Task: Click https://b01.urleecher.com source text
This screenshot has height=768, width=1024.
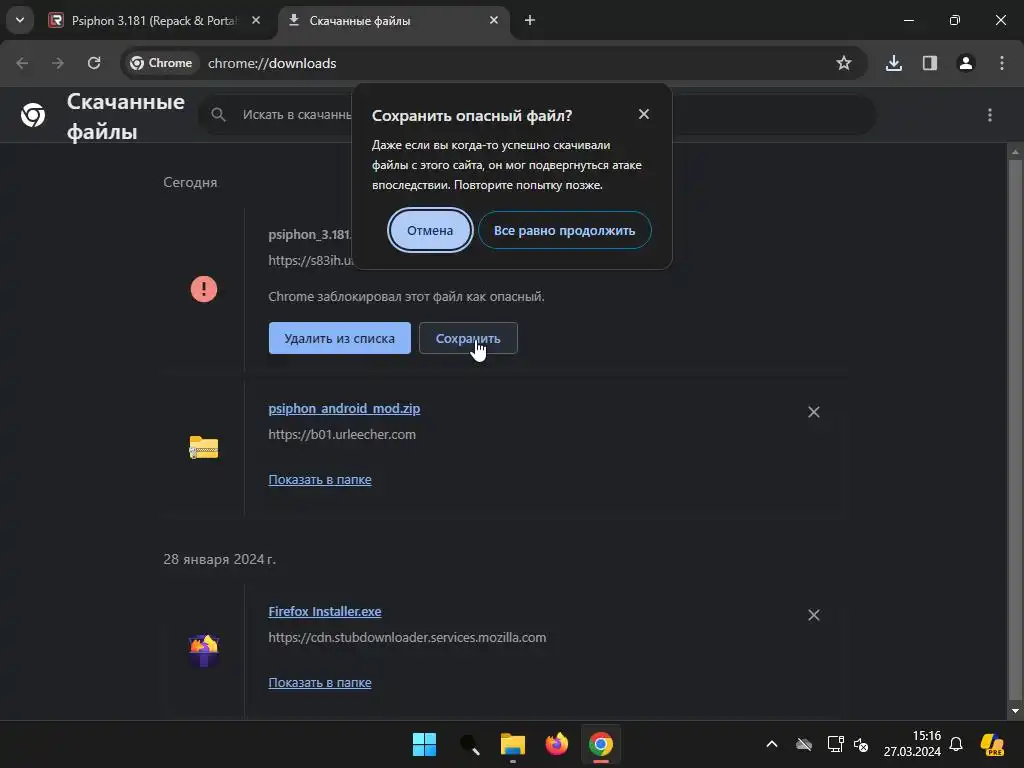Action: tap(342, 434)
